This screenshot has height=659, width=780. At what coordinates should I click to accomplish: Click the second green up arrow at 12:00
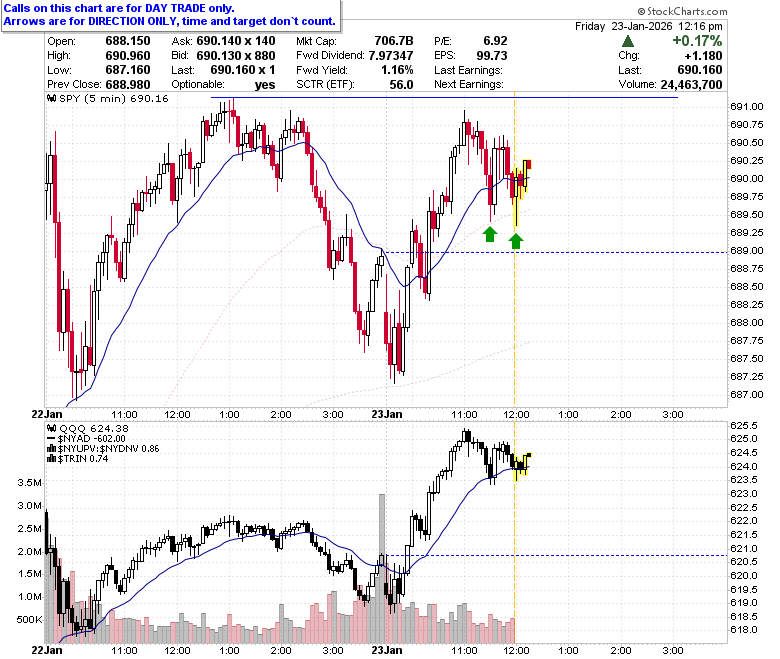tap(516, 241)
